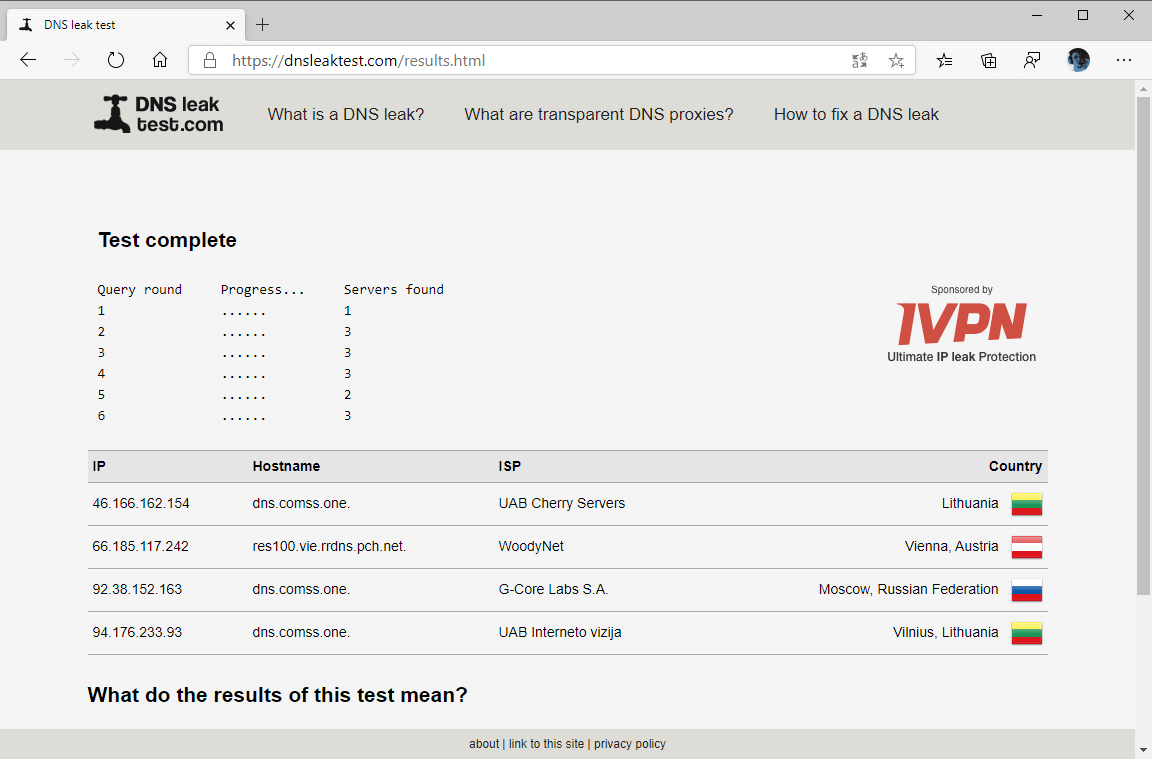Click the 'Country' column header
The height and width of the screenshot is (759, 1152).
pos(1015,466)
